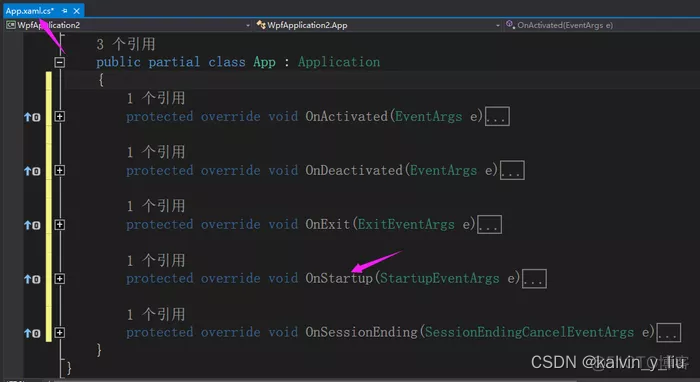Close the App.xaml.cs tab
This screenshot has height=382, width=700.
(x=76, y=11)
